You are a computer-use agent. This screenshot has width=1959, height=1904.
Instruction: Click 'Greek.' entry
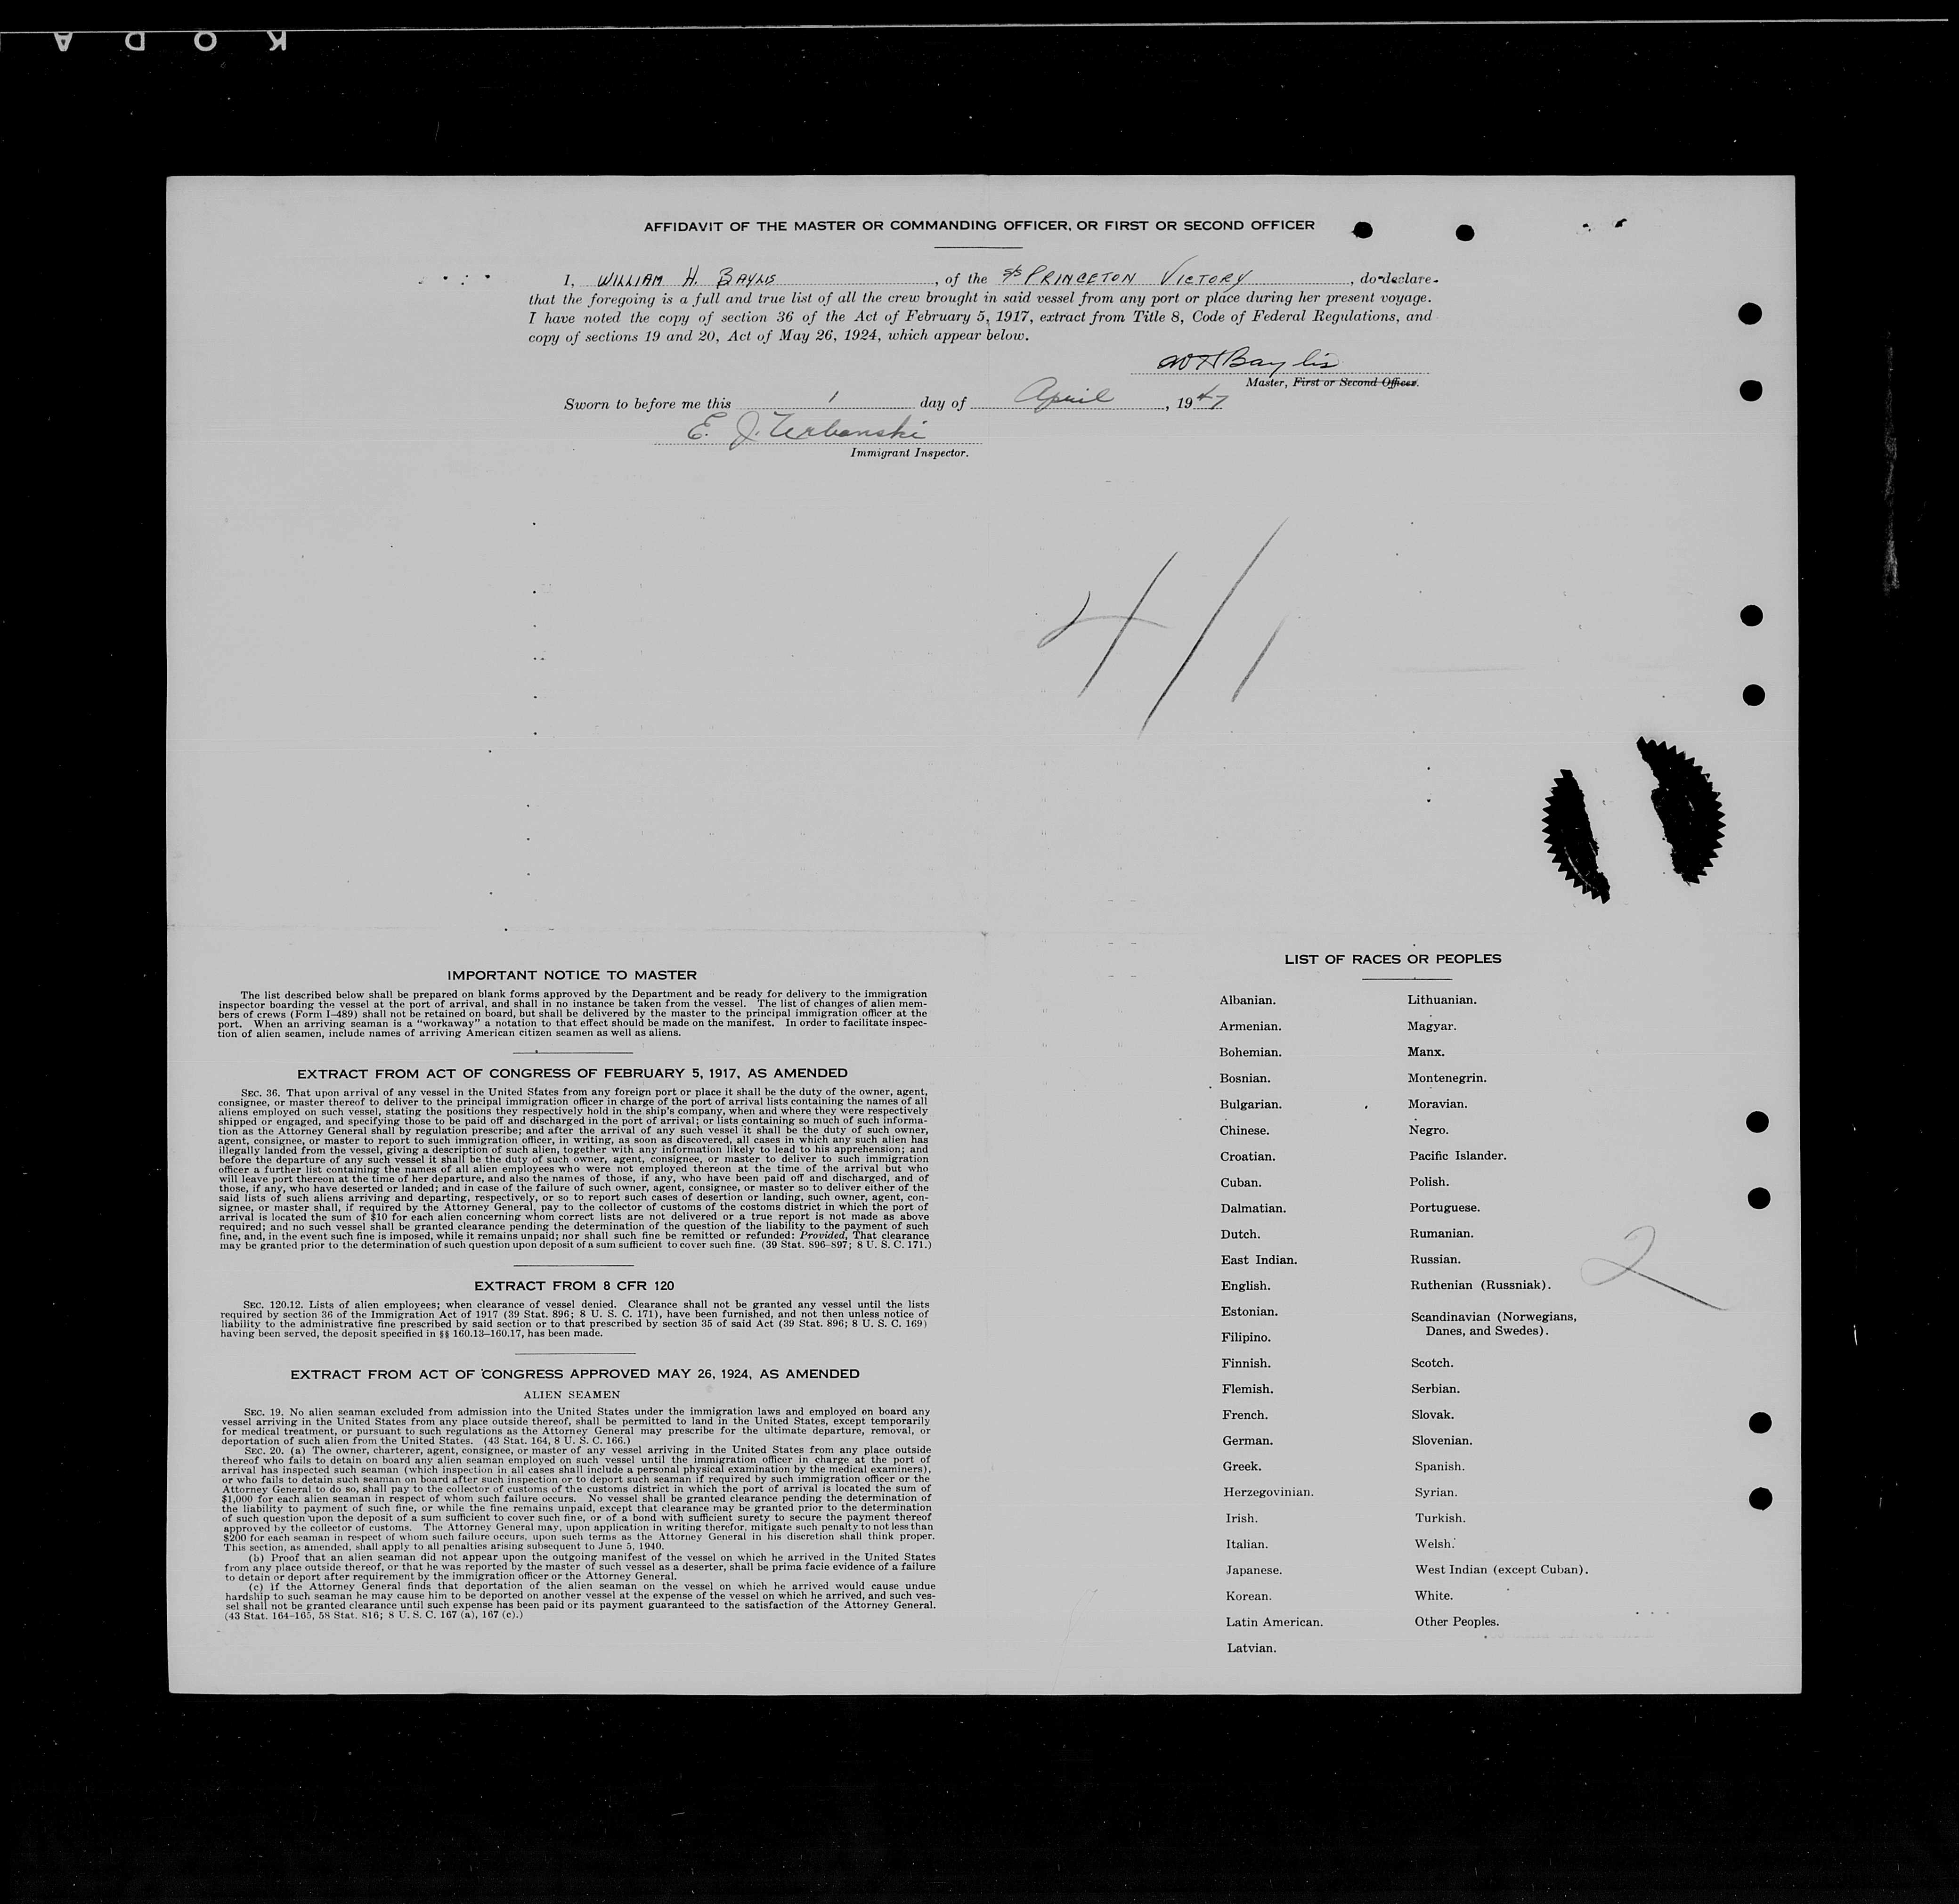(1242, 1466)
